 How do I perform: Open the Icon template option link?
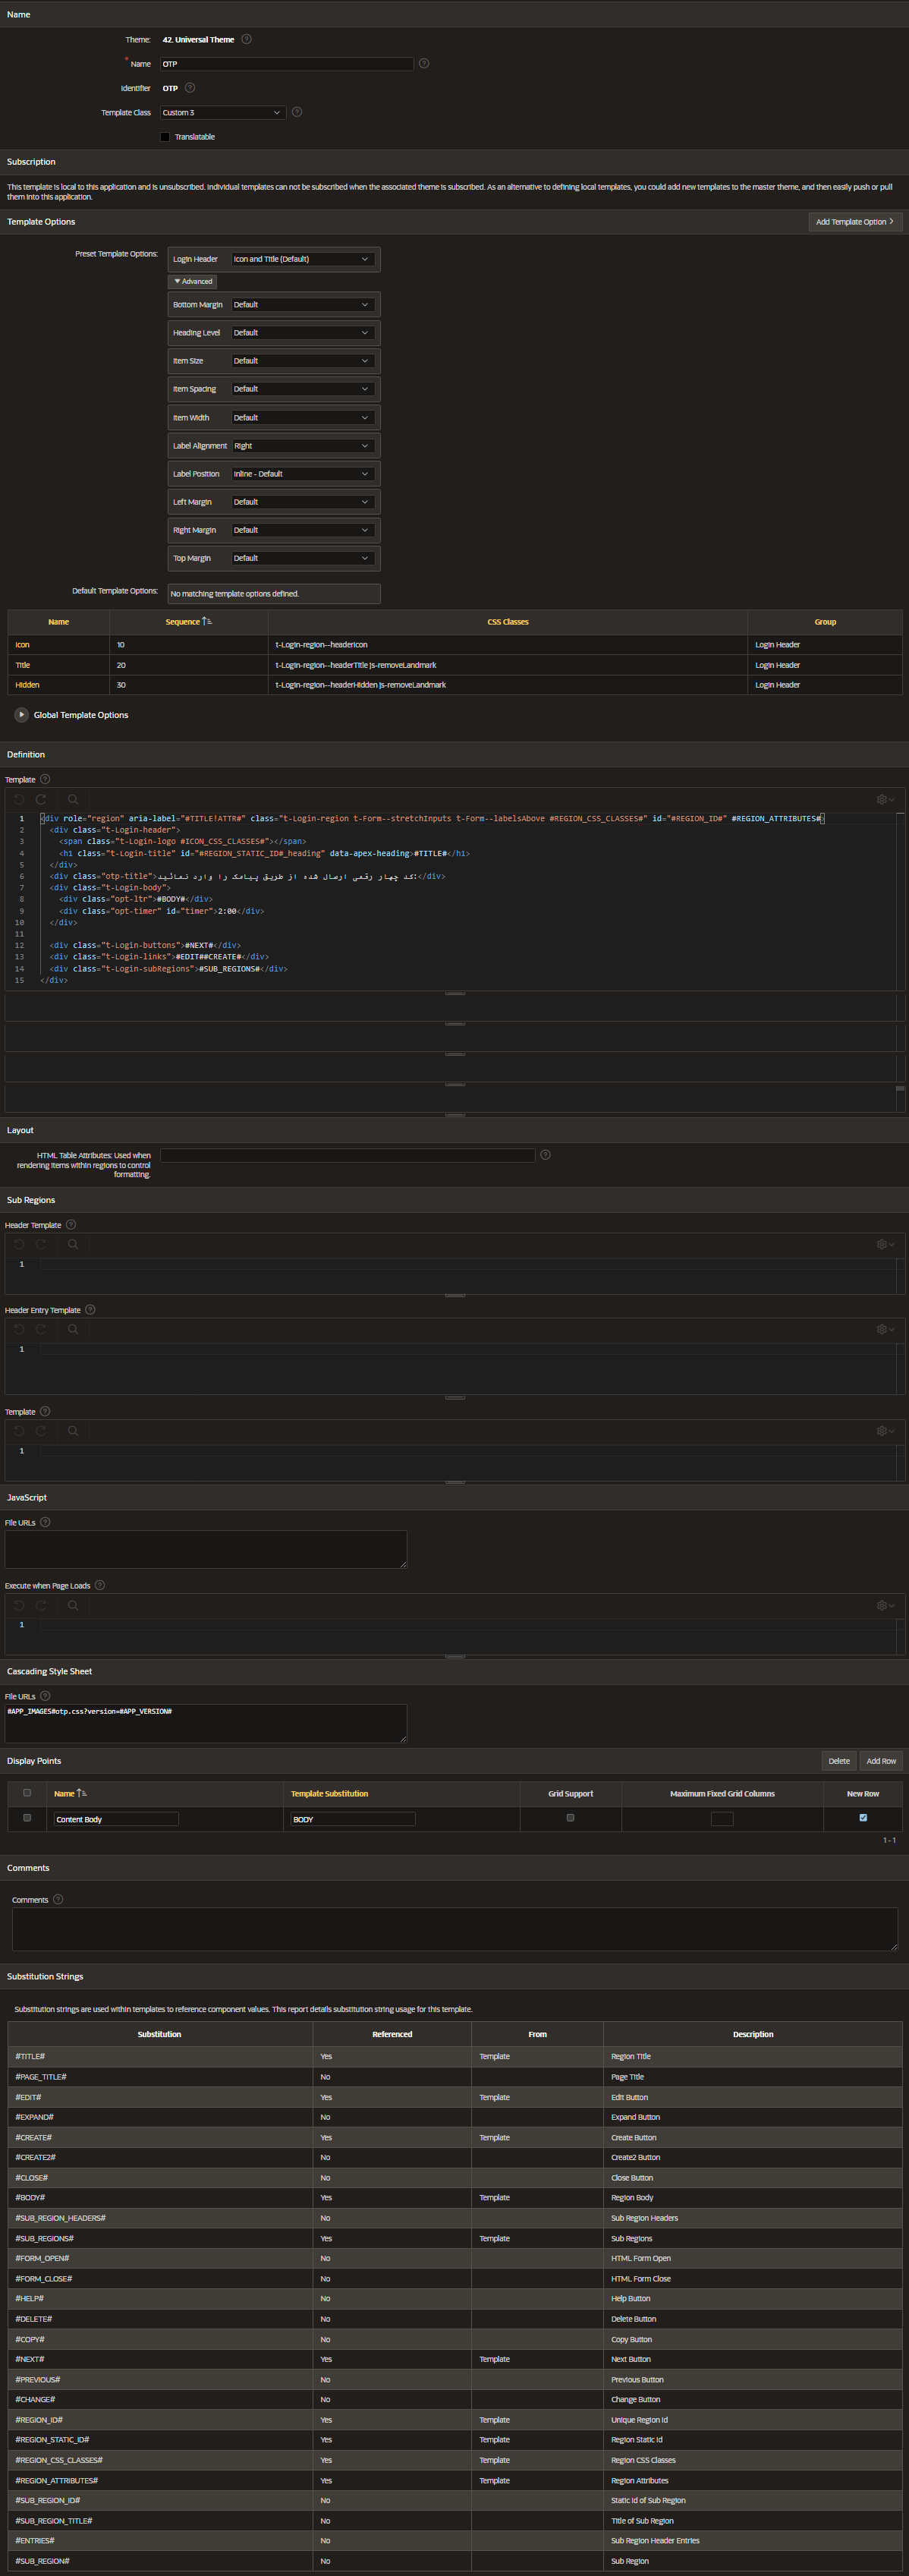pos(22,645)
